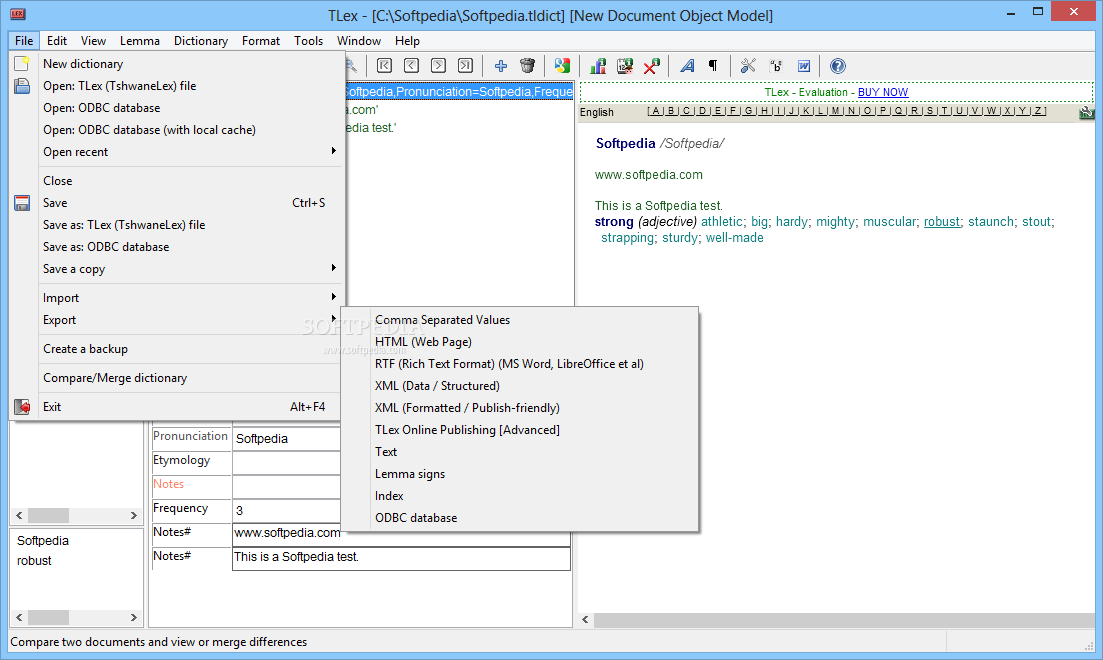Viewport: 1103px width, 660px height.
Task: Click the Pronunciation input field
Action: [286, 438]
